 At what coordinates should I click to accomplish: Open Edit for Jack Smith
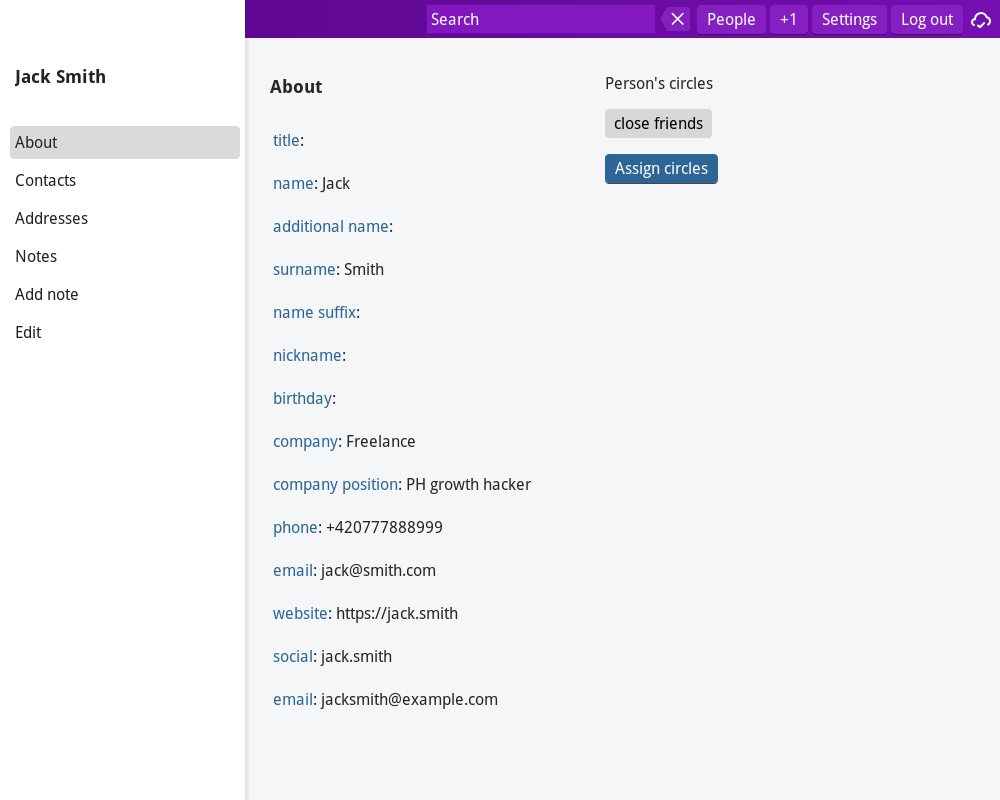[28, 332]
